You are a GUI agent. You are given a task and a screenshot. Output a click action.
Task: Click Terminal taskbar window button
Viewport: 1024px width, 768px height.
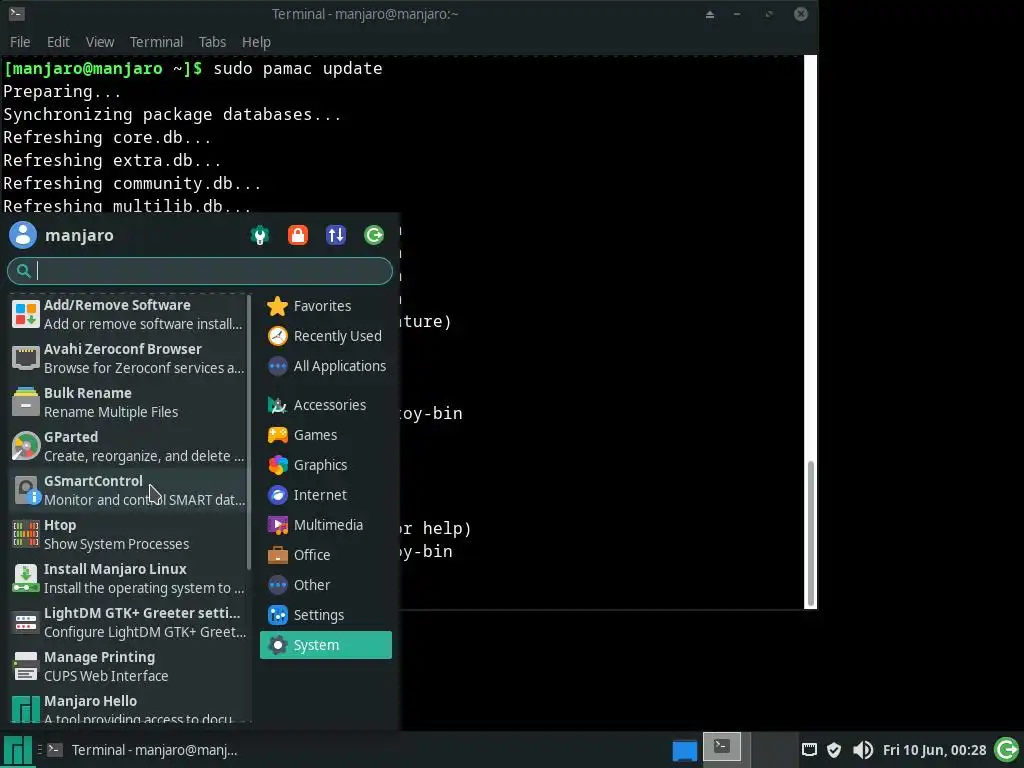[x=142, y=750]
